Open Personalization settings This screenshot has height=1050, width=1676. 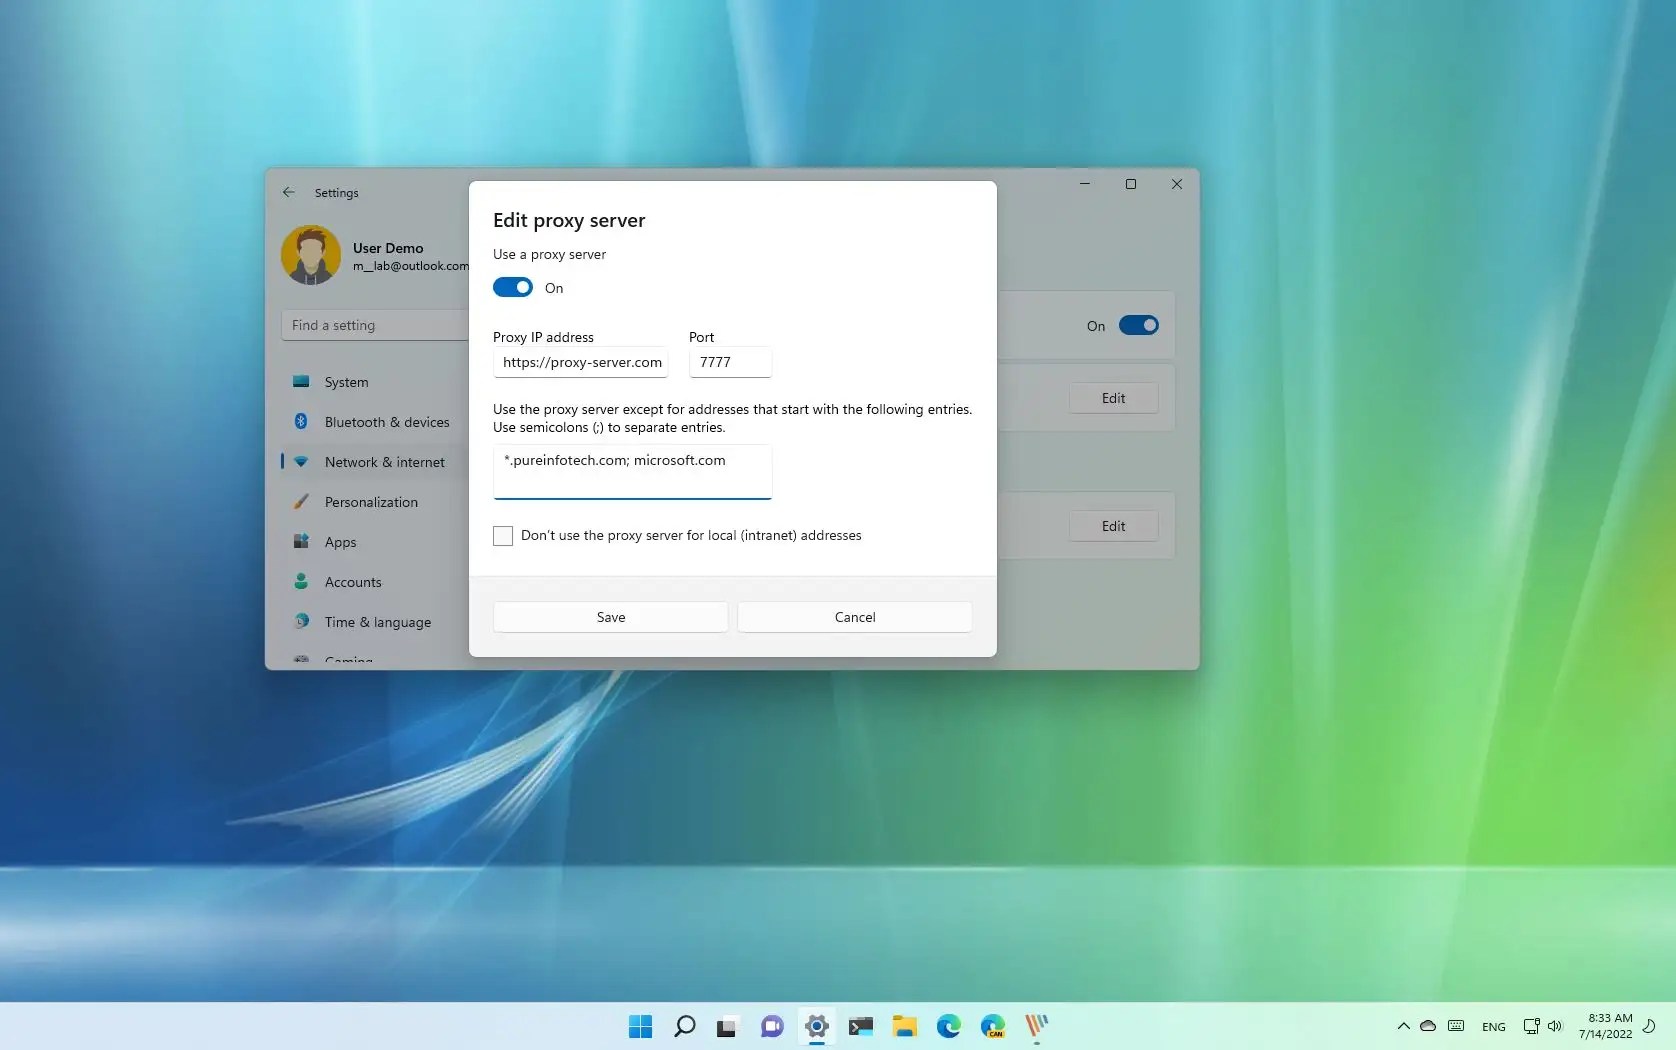[x=370, y=501]
